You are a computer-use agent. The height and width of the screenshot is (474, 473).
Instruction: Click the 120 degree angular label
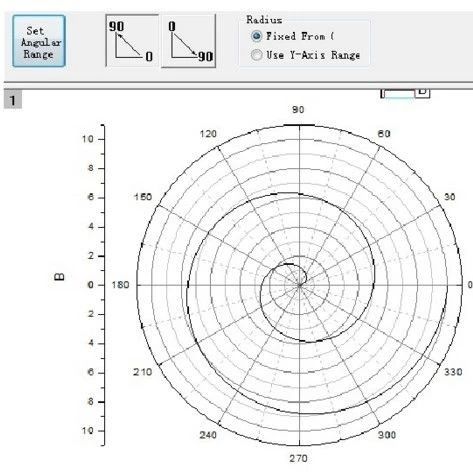(208, 134)
